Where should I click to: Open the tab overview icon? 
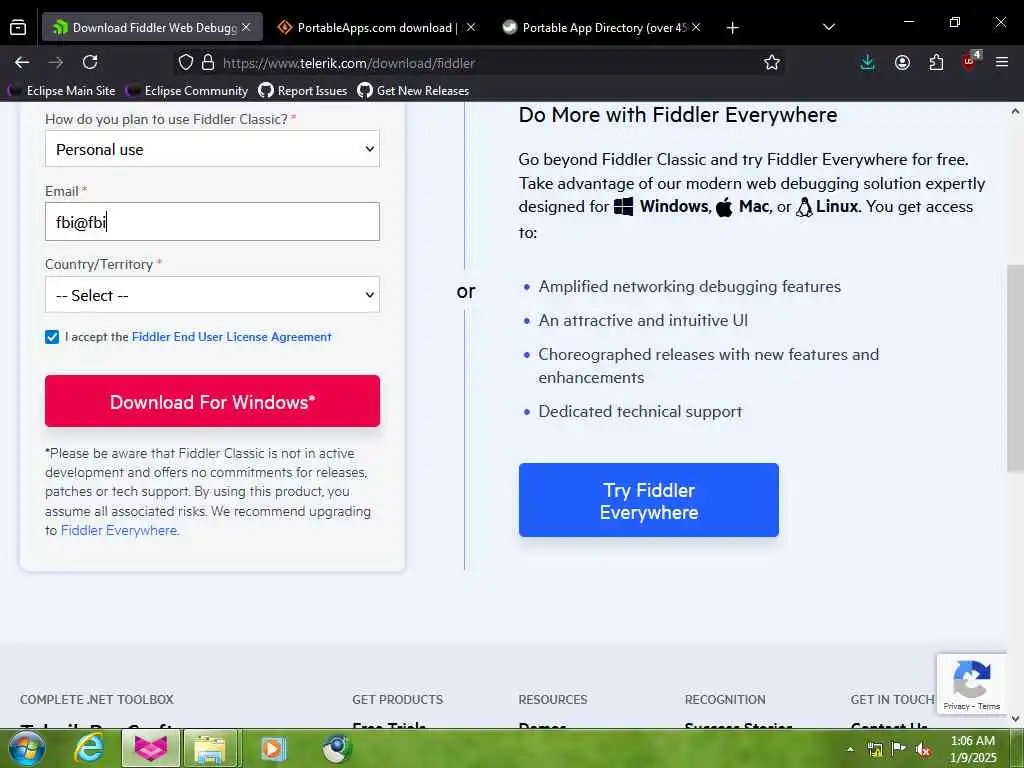[x=18, y=27]
